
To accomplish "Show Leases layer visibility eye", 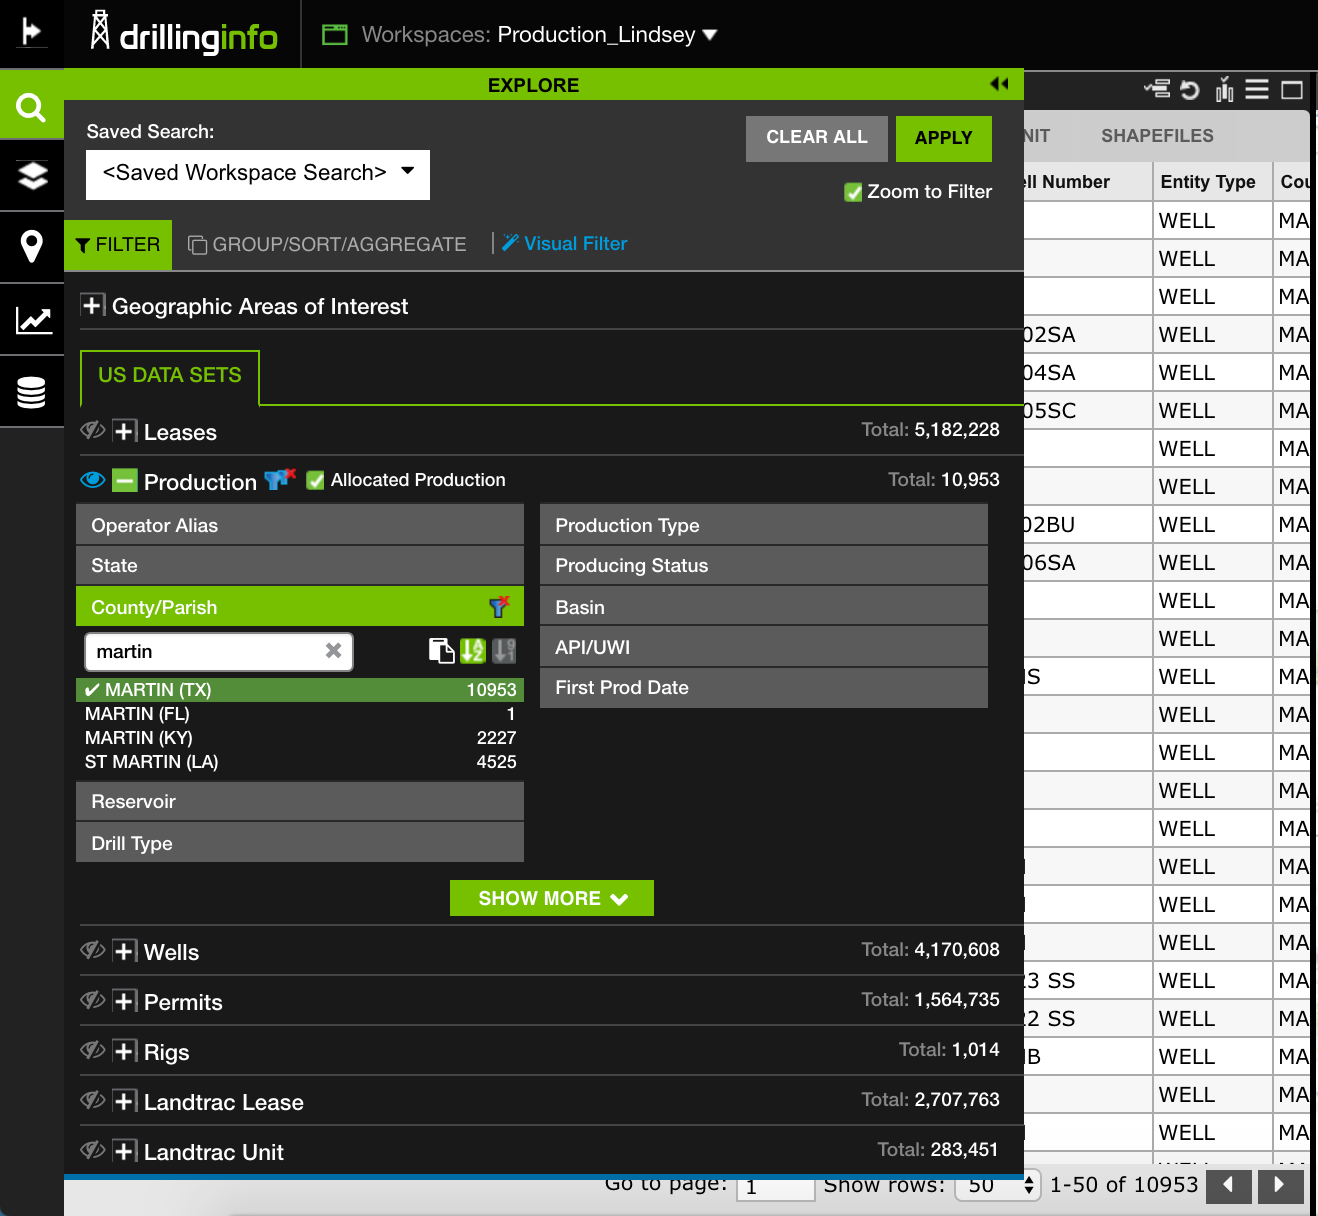I will [93, 430].
